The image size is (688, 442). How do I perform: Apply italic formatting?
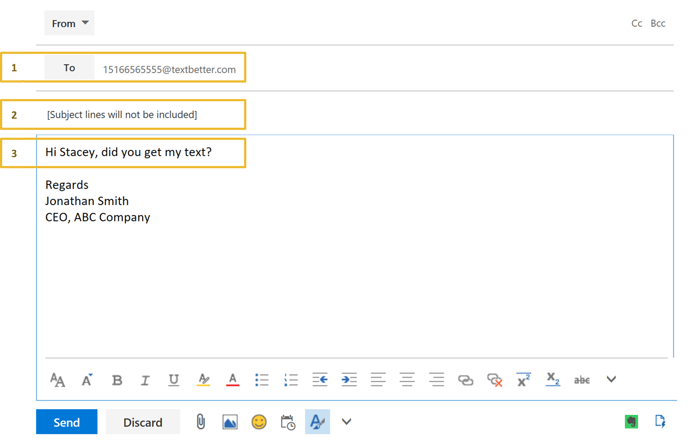(145, 380)
